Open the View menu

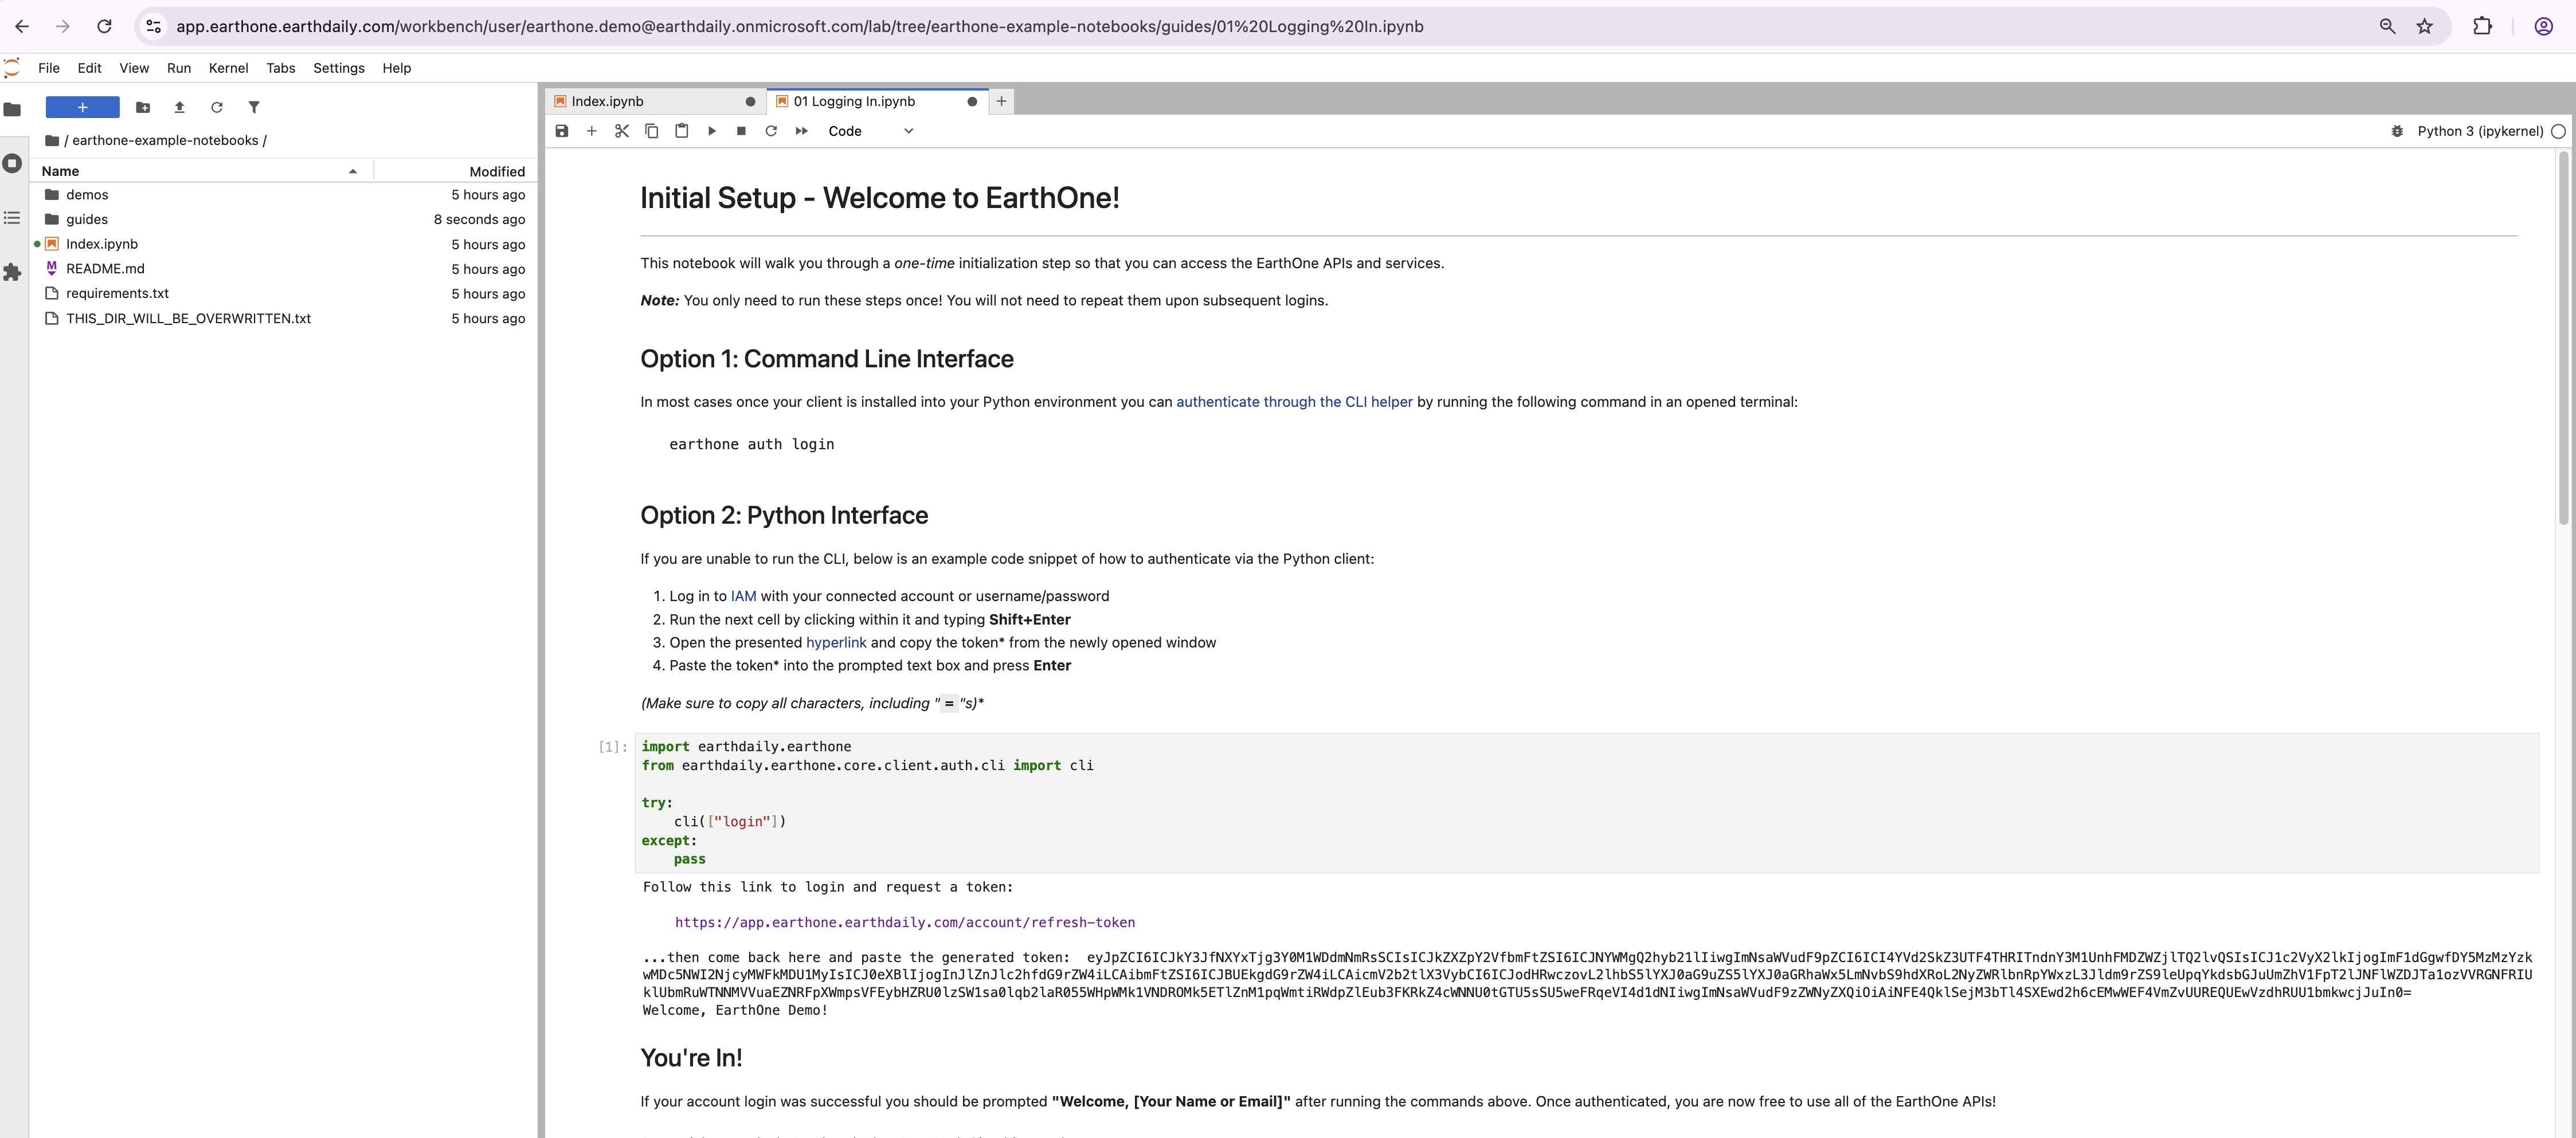[x=134, y=68]
